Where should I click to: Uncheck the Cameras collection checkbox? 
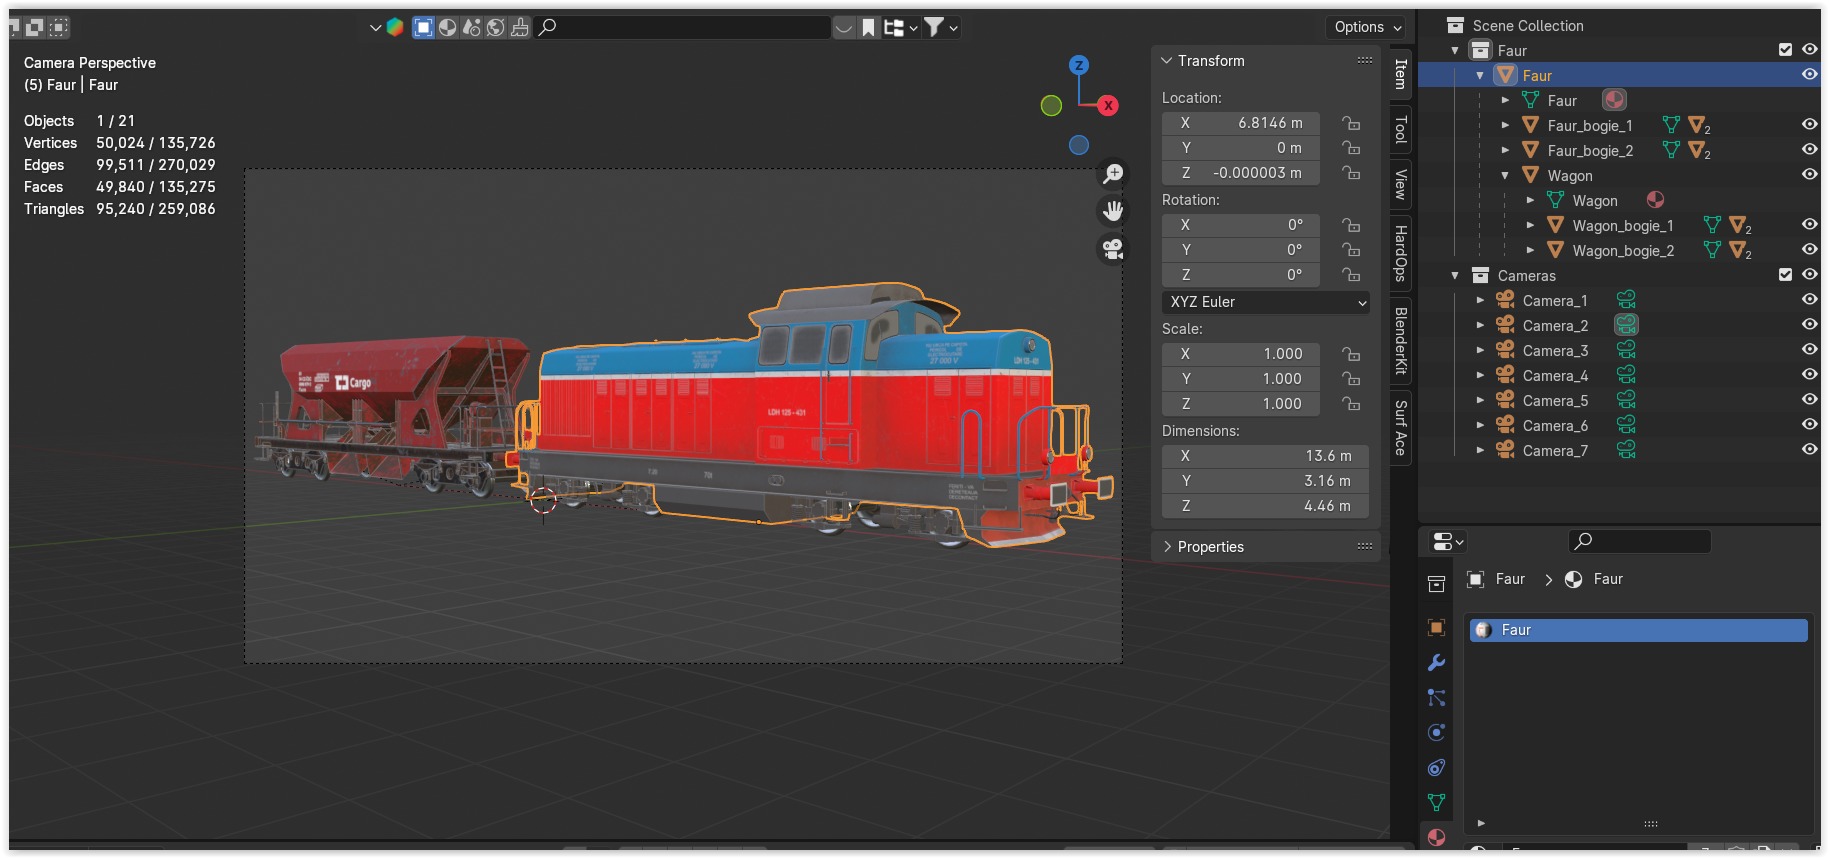pos(1785,275)
